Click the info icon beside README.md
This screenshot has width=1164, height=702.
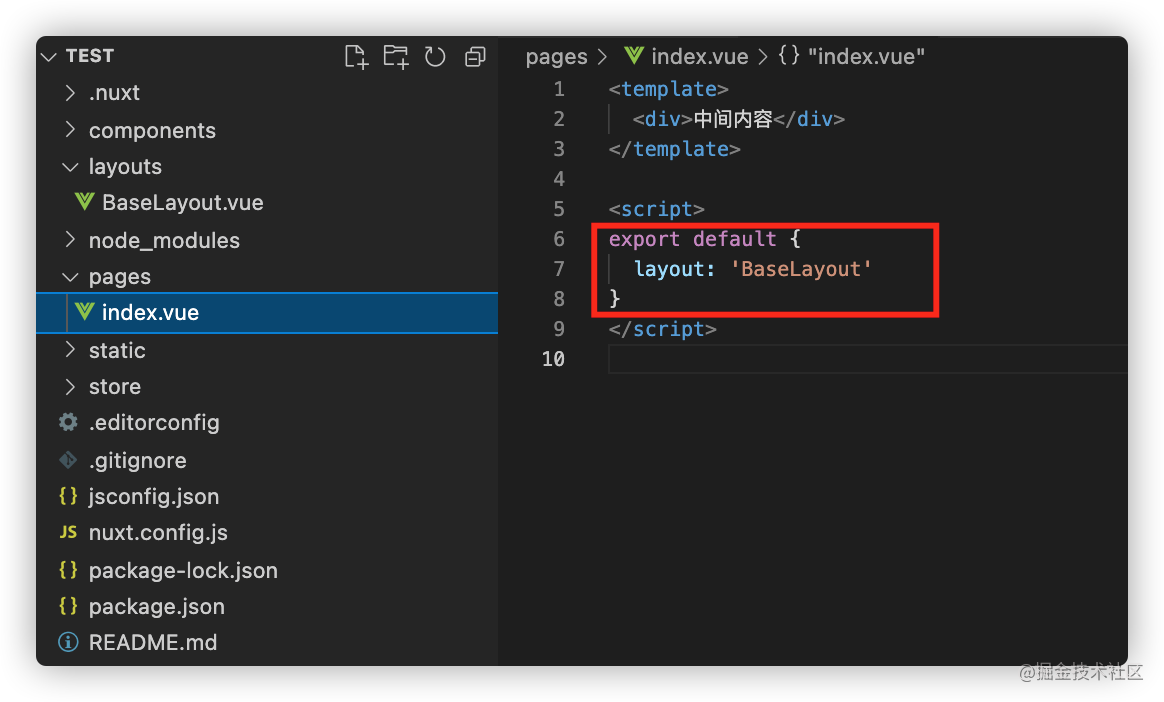68,642
